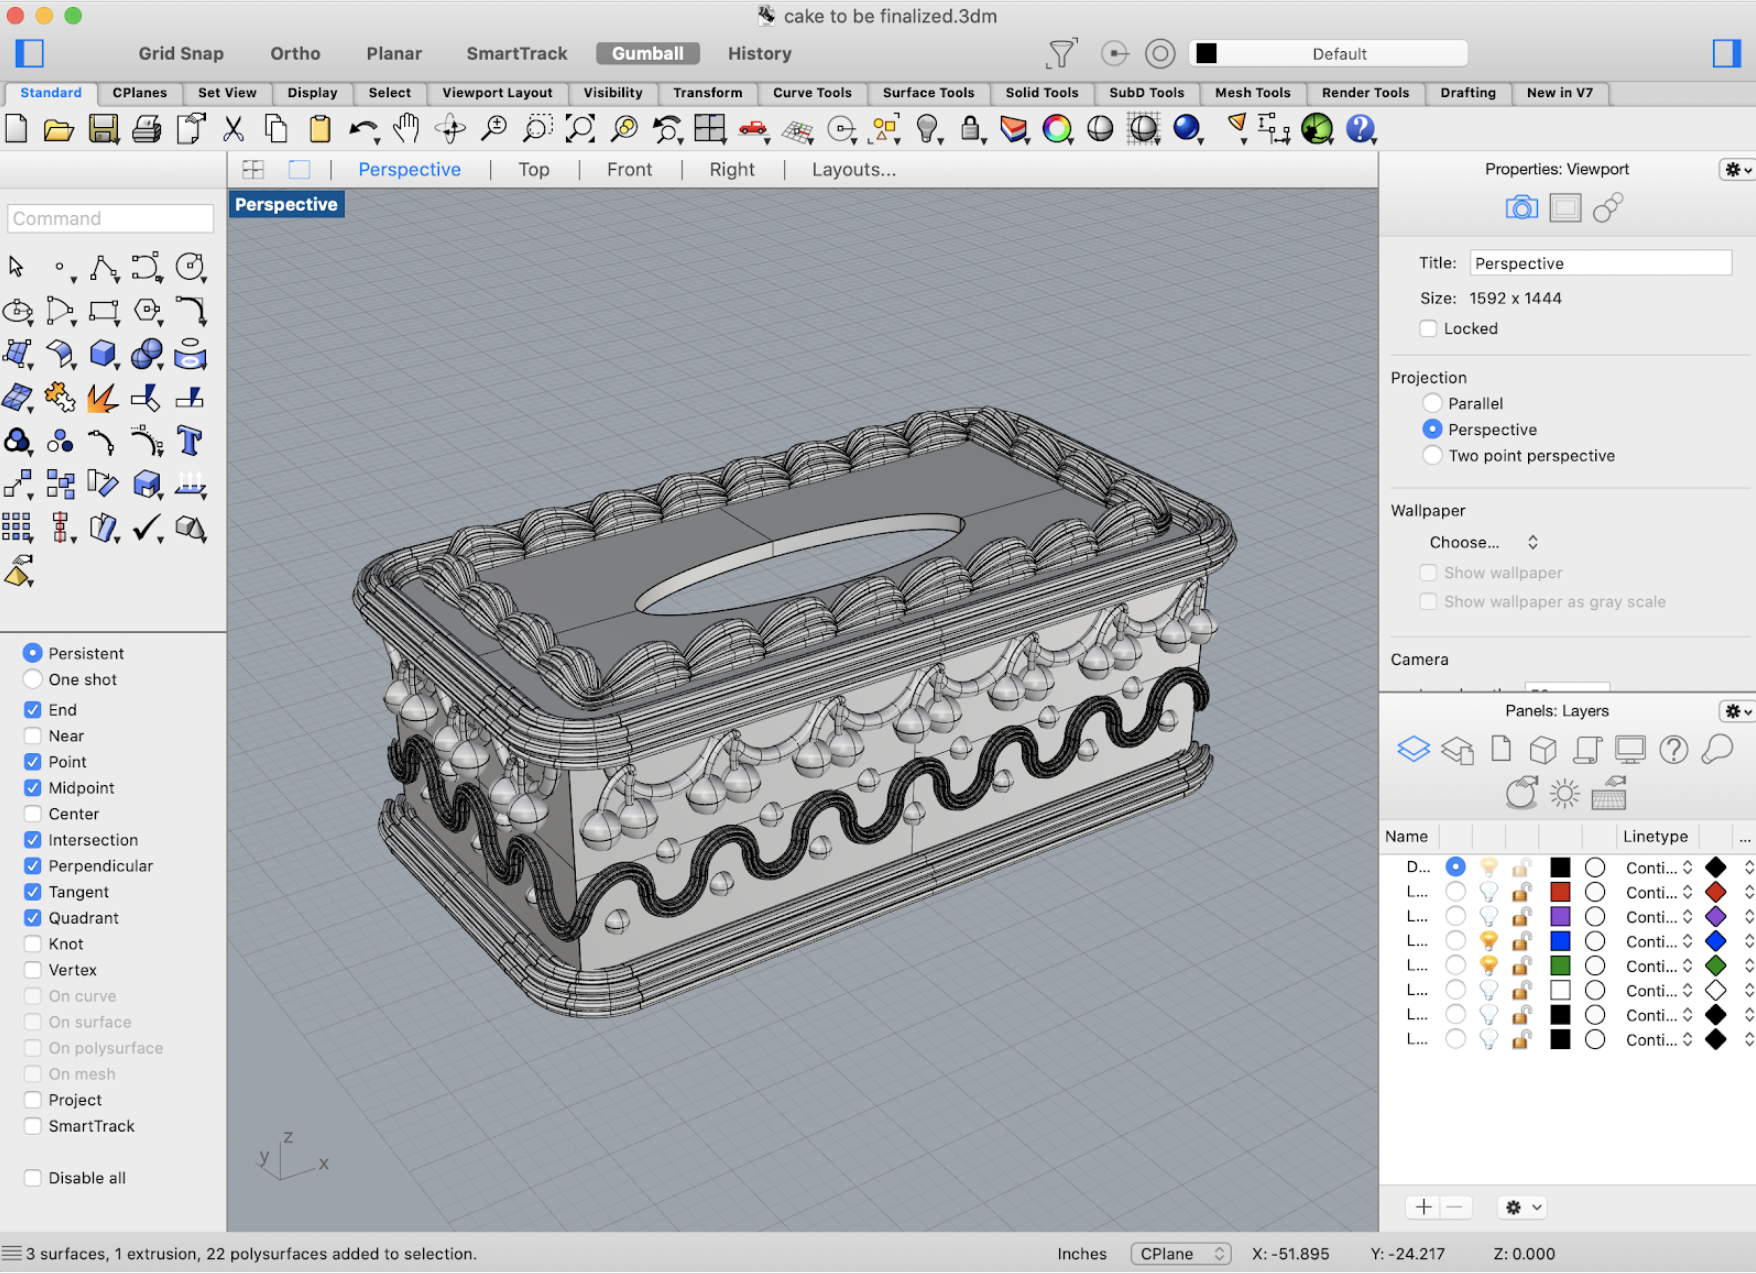Open the Properties panel gear menu

[x=1736, y=170]
